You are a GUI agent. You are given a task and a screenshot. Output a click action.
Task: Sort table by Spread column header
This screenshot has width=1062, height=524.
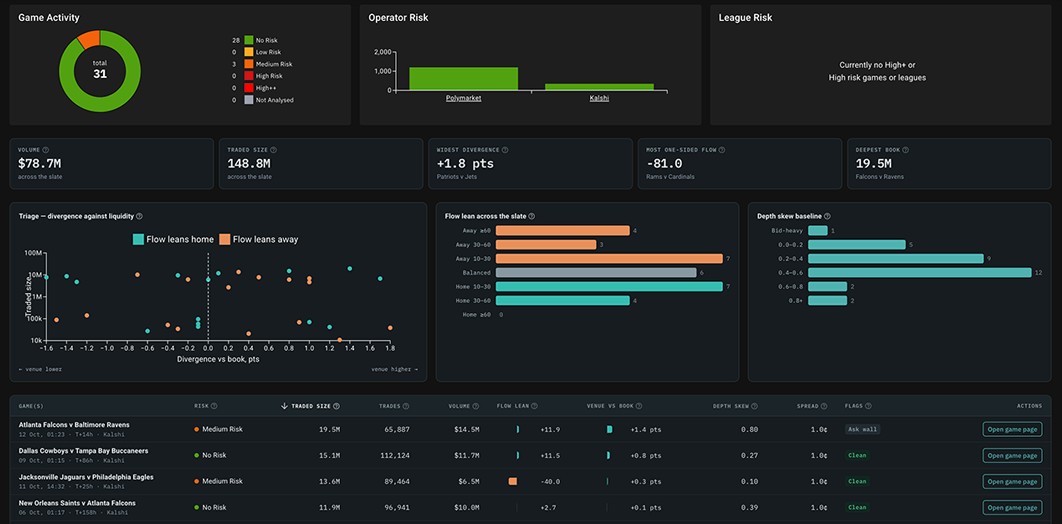click(x=808, y=406)
